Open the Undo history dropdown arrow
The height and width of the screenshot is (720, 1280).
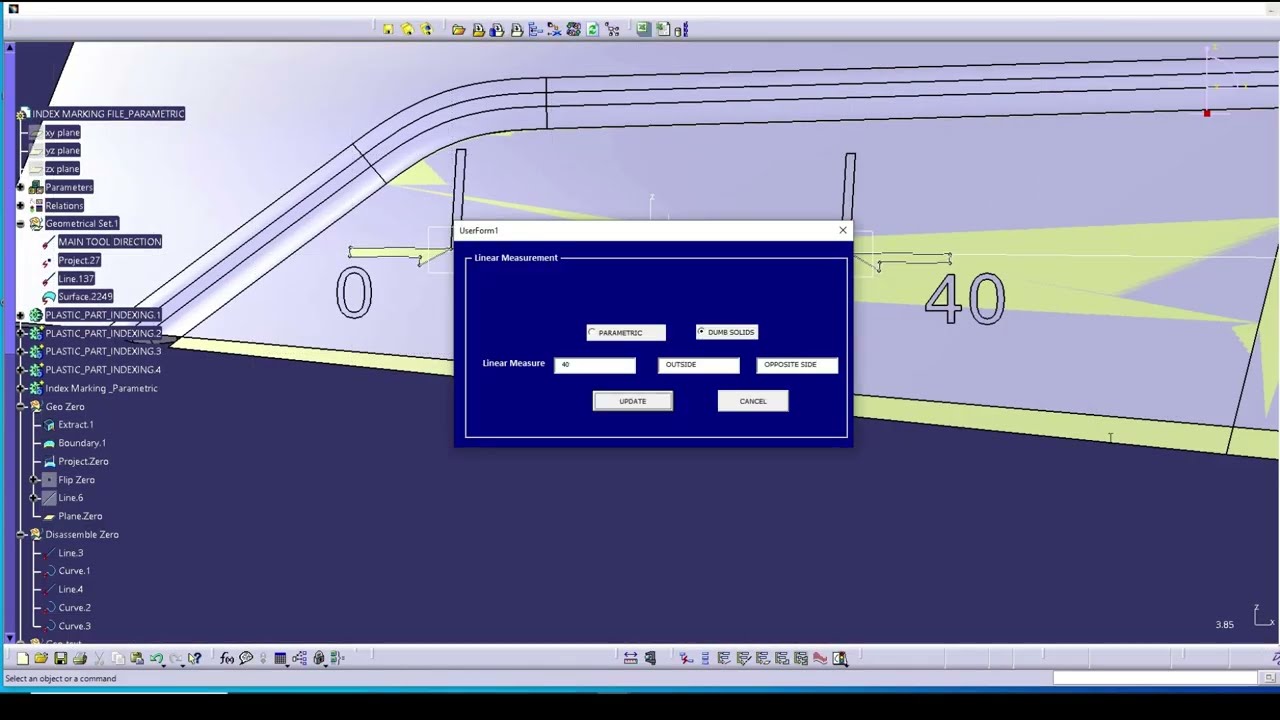pyautogui.click(x=164, y=665)
